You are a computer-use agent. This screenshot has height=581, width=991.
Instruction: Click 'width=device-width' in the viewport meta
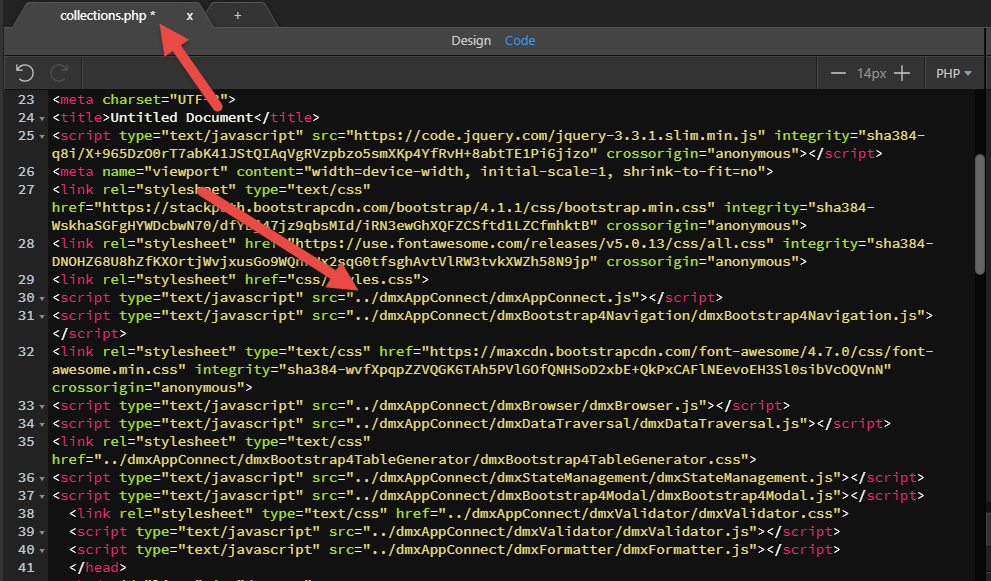(x=388, y=171)
